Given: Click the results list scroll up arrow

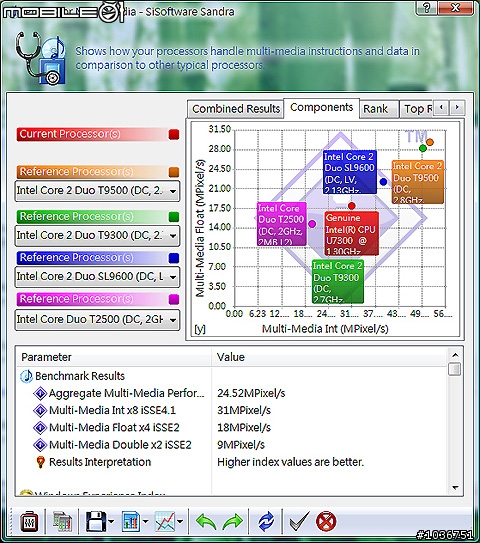Looking at the screenshot, I should (x=455, y=355).
